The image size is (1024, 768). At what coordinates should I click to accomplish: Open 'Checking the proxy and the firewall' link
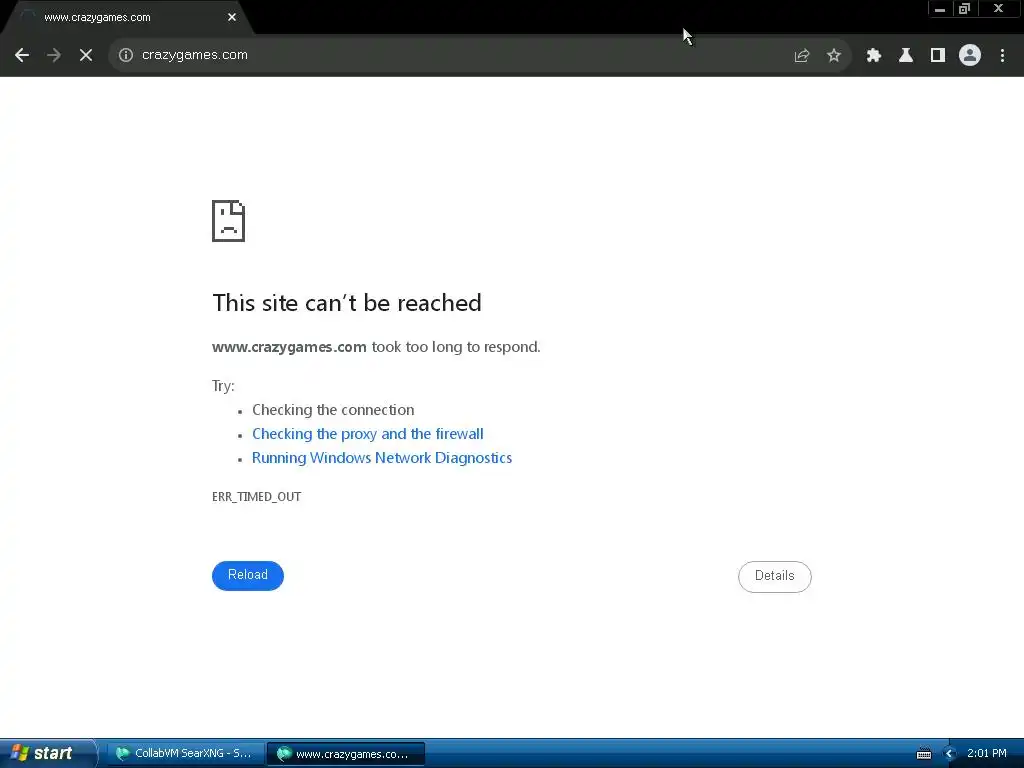pyautogui.click(x=368, y=434)
